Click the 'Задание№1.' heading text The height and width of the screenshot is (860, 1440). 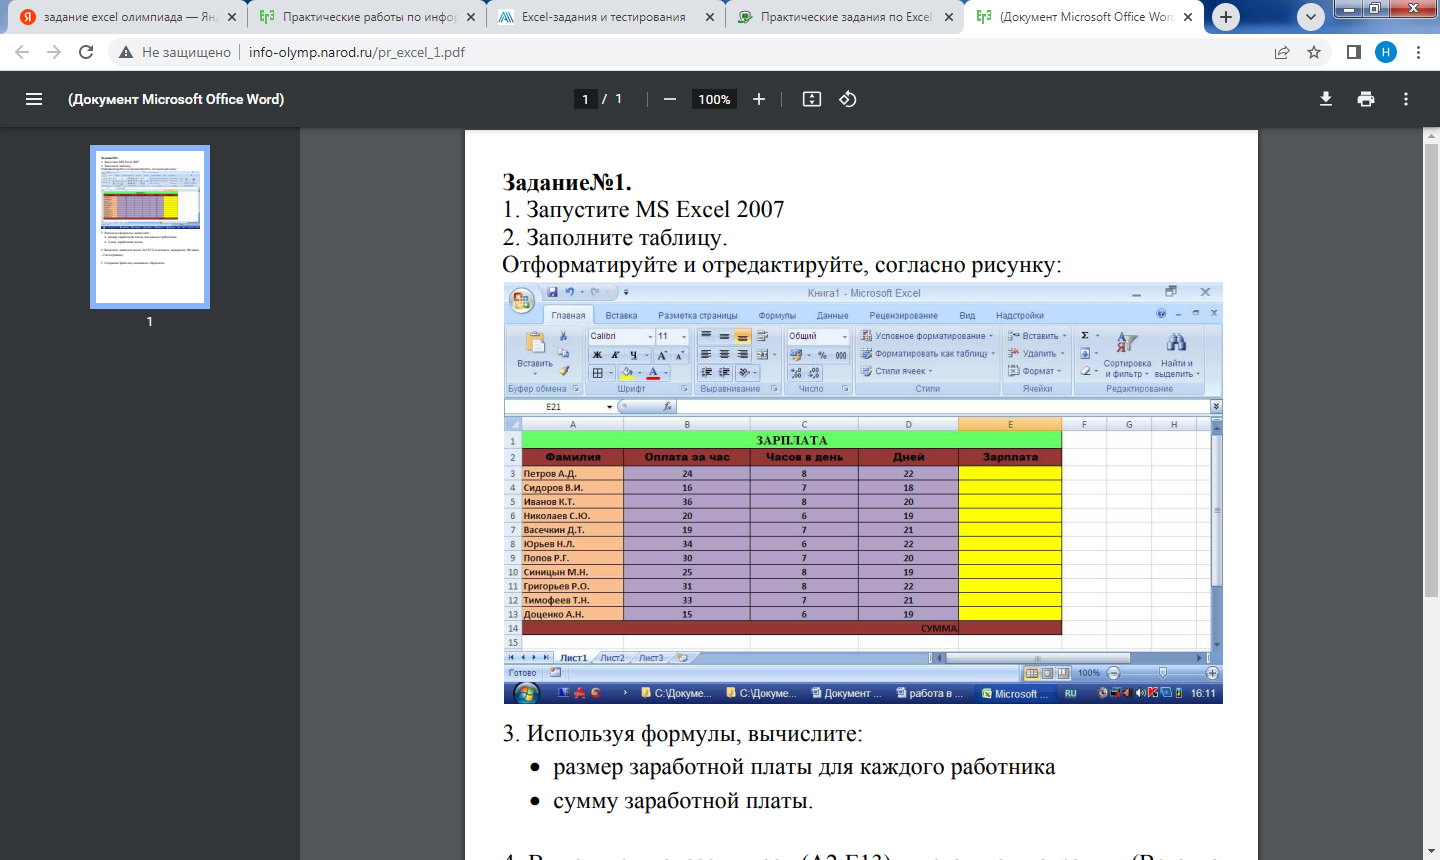click(x=567, y=182)
